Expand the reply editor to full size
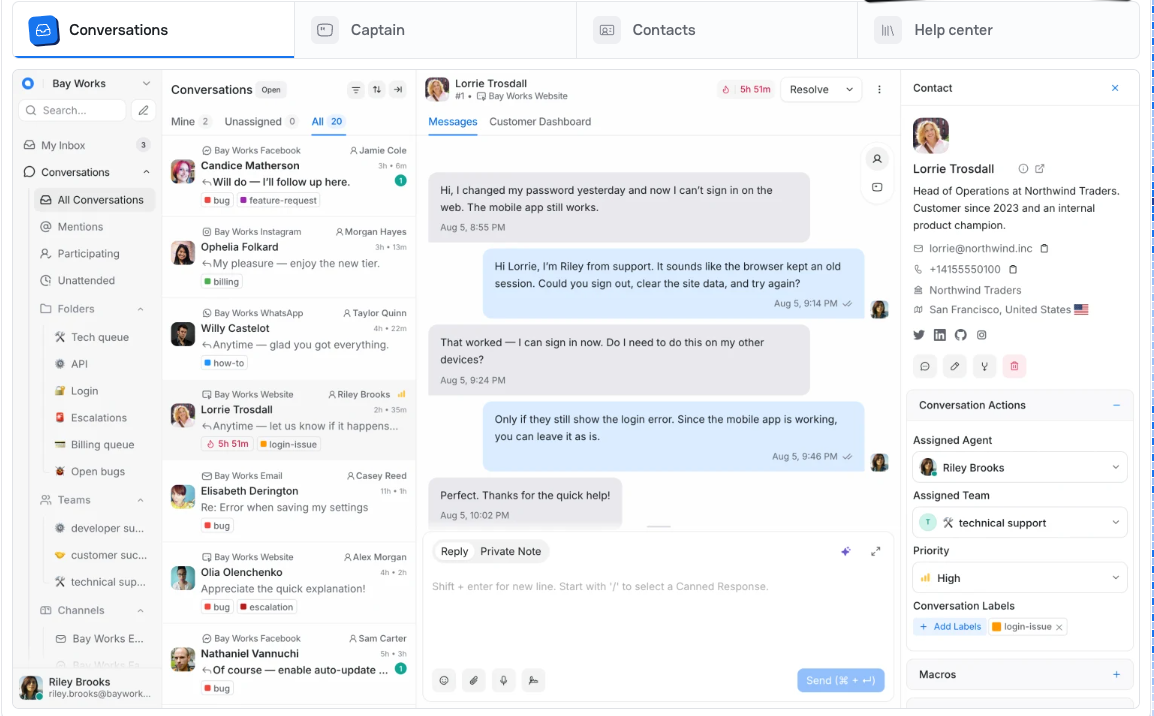The height and width of the screenshot is (716, 1154). point(876,551)
